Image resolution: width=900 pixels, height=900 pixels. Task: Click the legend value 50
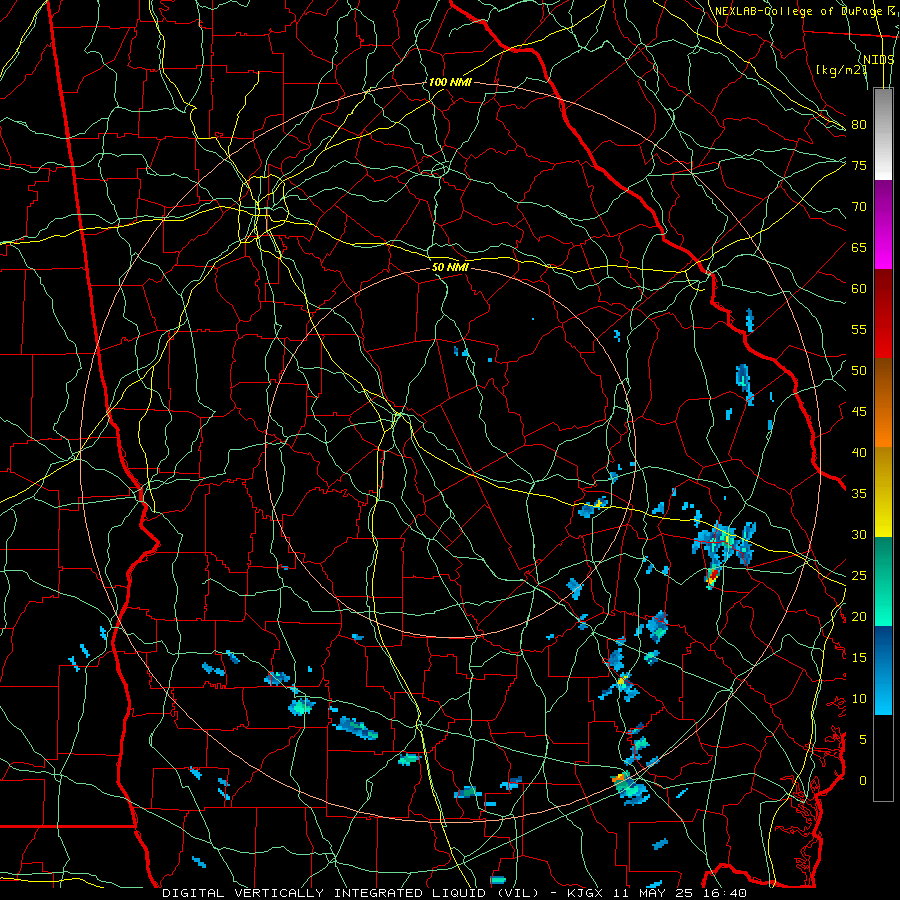859,371
